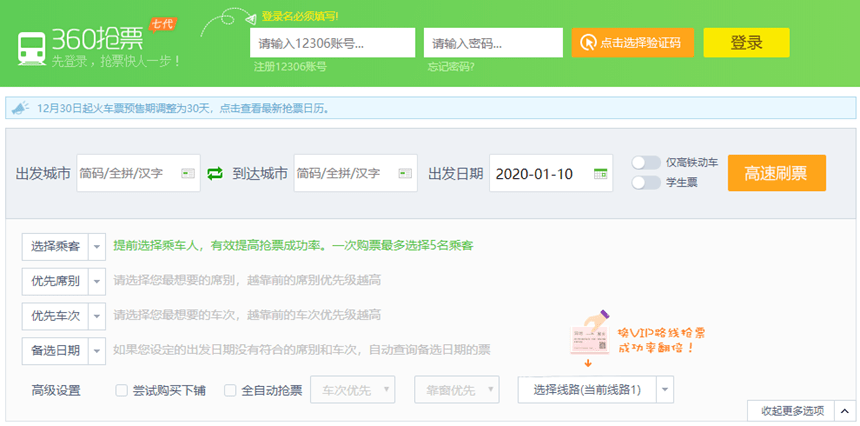Open the 注册12306账号 link
Viewport: 860px width, 426px height.
[x=290, y=67]
